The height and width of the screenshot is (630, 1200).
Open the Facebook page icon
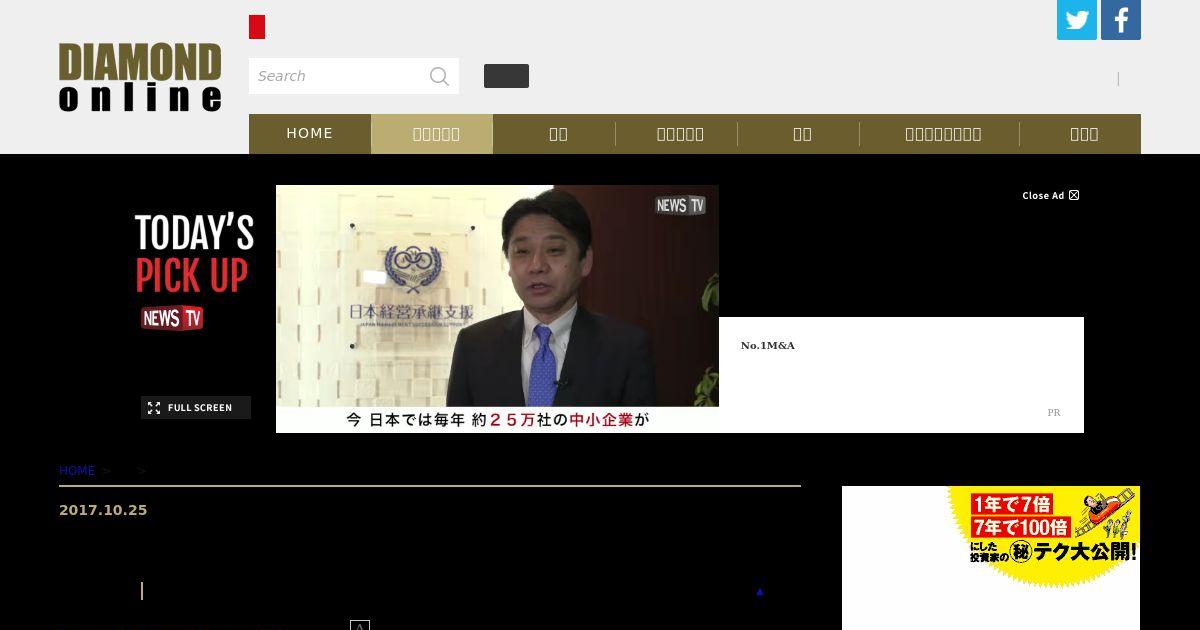1121,20
